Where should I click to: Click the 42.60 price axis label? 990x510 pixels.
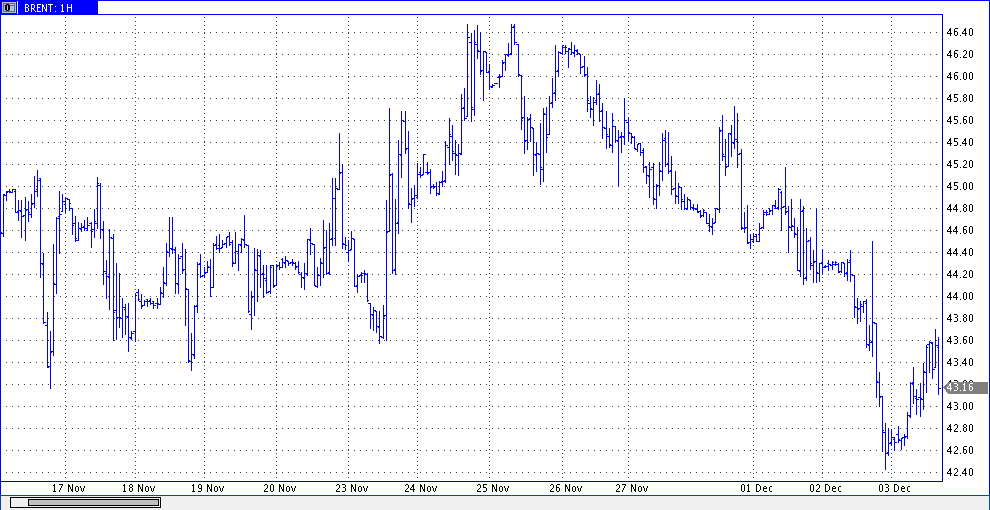coord(958,450)
